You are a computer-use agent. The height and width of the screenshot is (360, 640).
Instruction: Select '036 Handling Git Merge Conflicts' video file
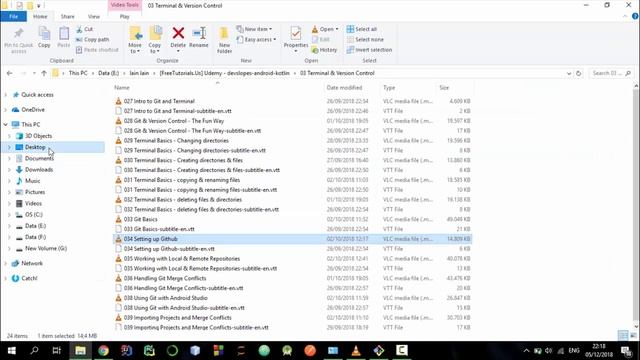click(164, 278)
